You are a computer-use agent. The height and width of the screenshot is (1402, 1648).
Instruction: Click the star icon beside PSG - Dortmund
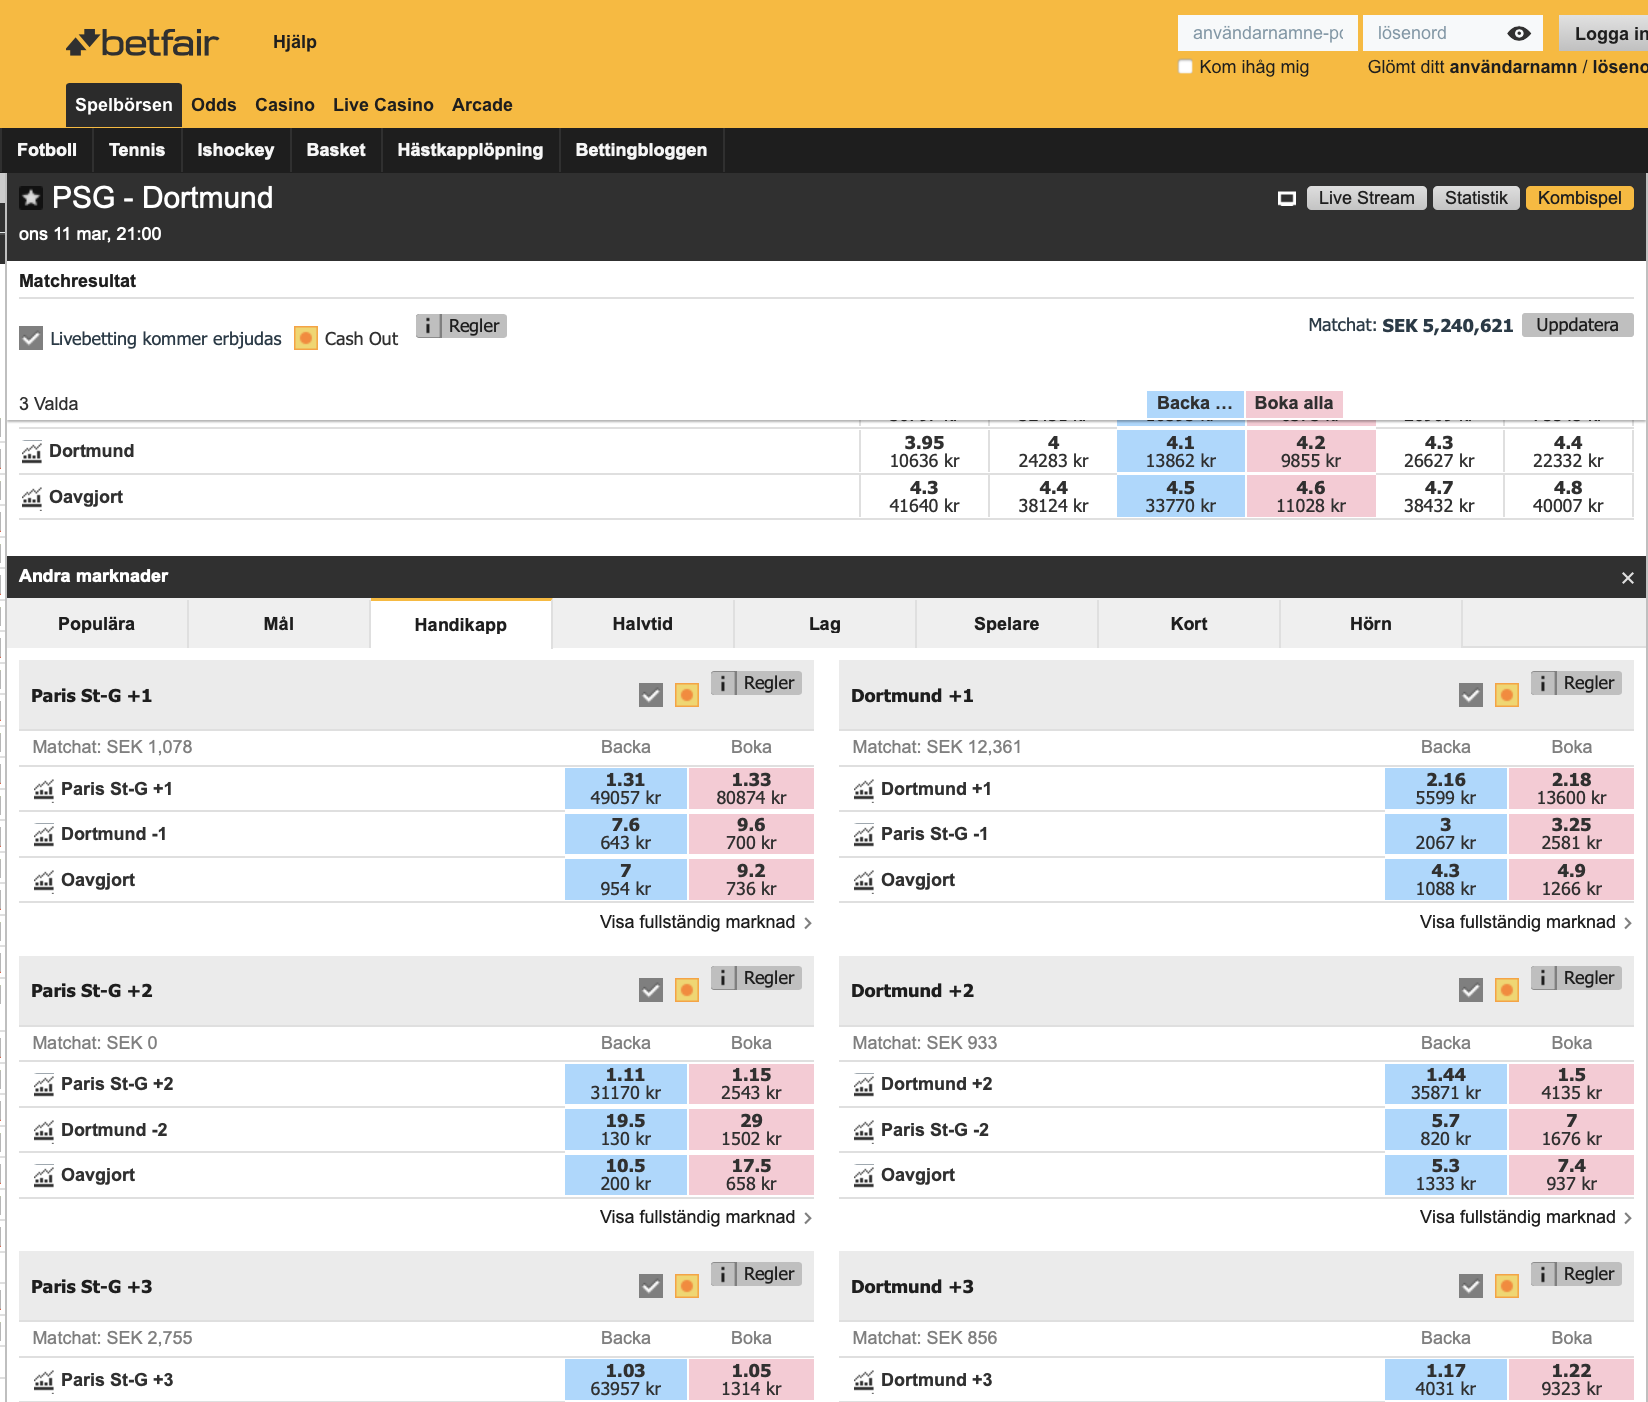pyautogui.click(x=30, y=197)
